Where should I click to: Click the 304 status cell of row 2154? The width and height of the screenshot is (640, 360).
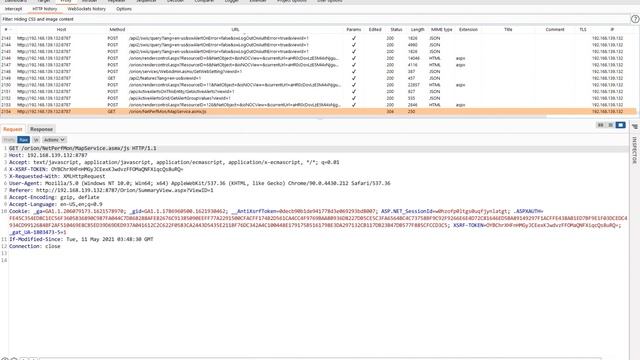point(390,111)
